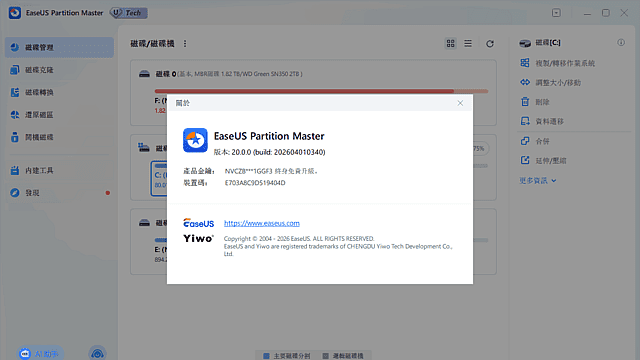Viewport: 640px width, 360px height.
Task: Open the easeus.com website link
Action: (x=262, y=223)
